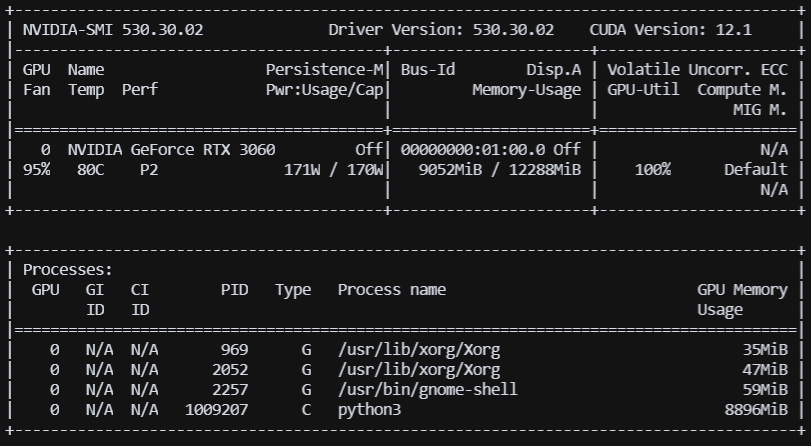The image size is (811, 446).
Task: Click the /usr/bin/gnome-shell process name
Action: (427, 390)
